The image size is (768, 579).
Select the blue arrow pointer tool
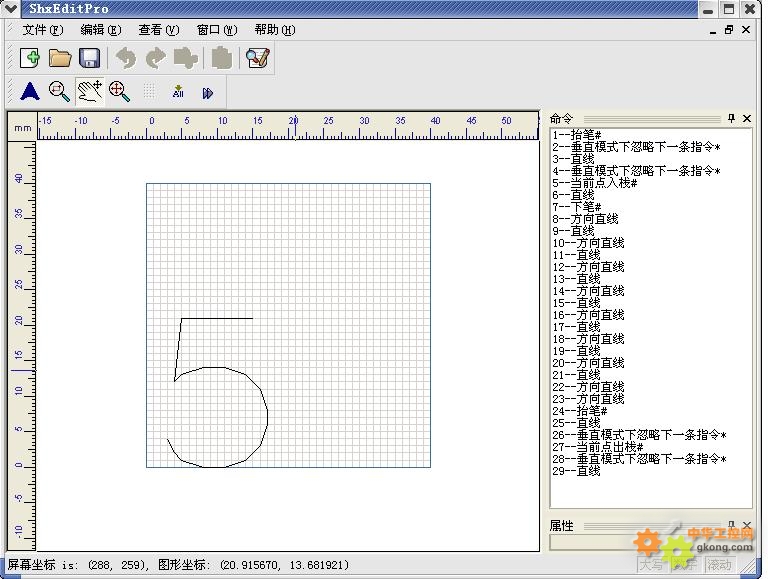[30, 91]
